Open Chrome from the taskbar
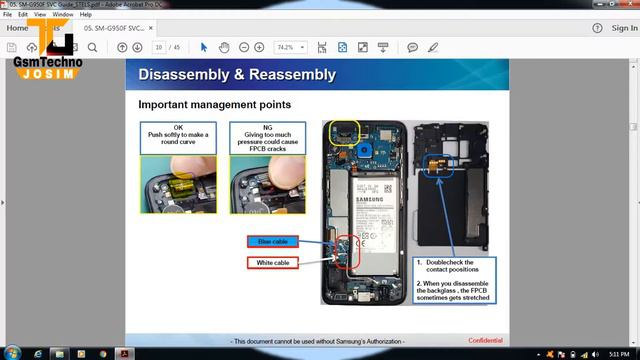This screenshot has height=360, width=640. tap(103, 354)
